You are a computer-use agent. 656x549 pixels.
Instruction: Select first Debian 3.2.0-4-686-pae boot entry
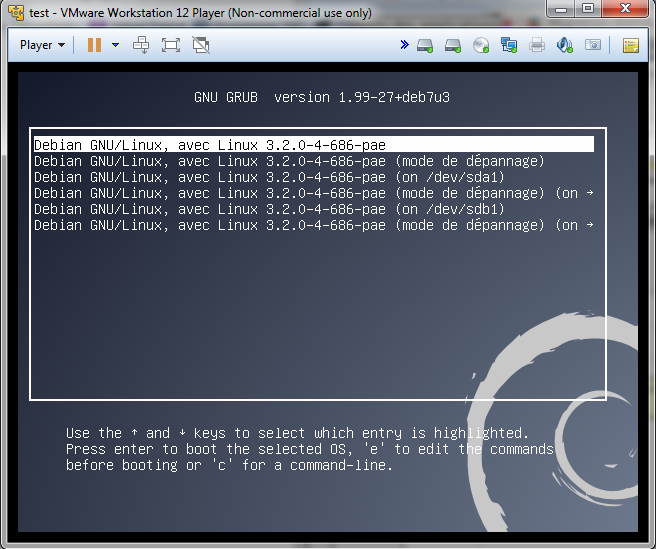pyautogui.click(x=210, y=145)
